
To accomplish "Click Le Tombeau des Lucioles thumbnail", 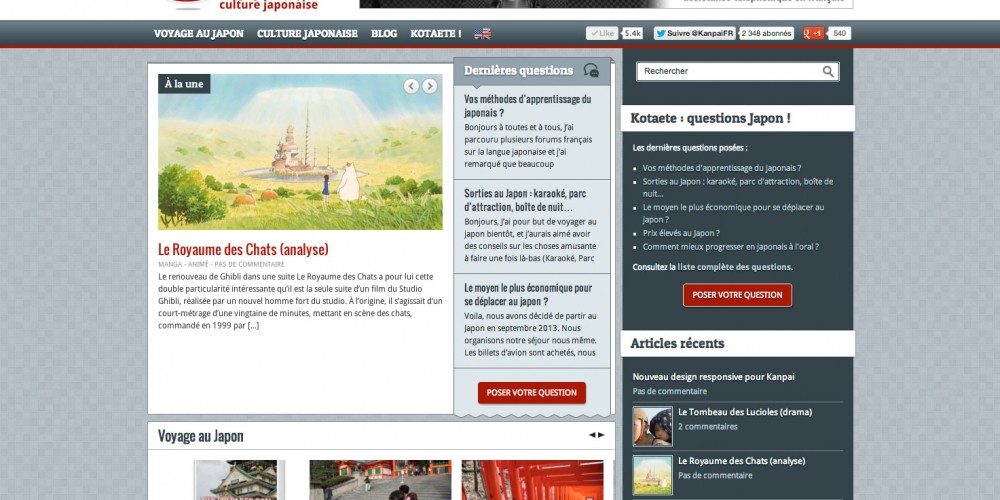I will pyautogui.click(x=652, y=427).
